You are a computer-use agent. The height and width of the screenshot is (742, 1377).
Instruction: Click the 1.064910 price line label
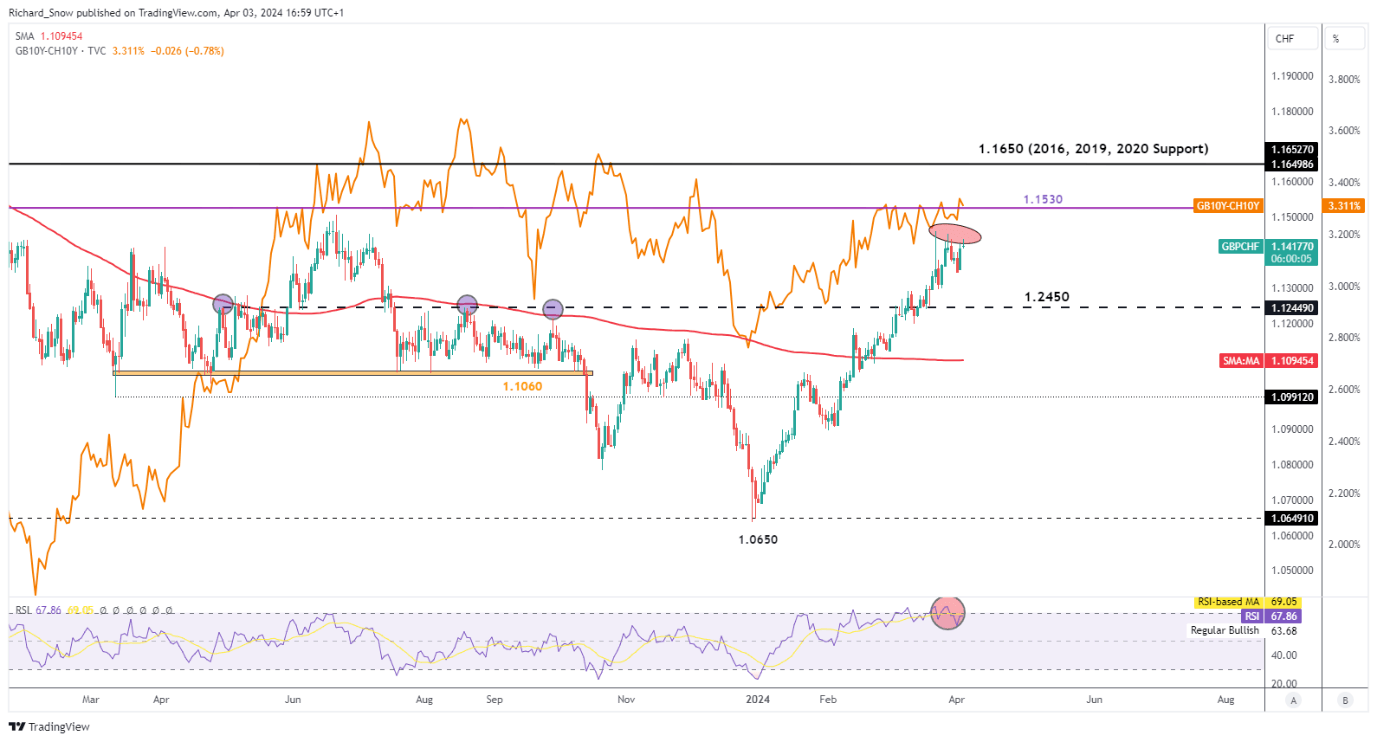(1288, 518)
